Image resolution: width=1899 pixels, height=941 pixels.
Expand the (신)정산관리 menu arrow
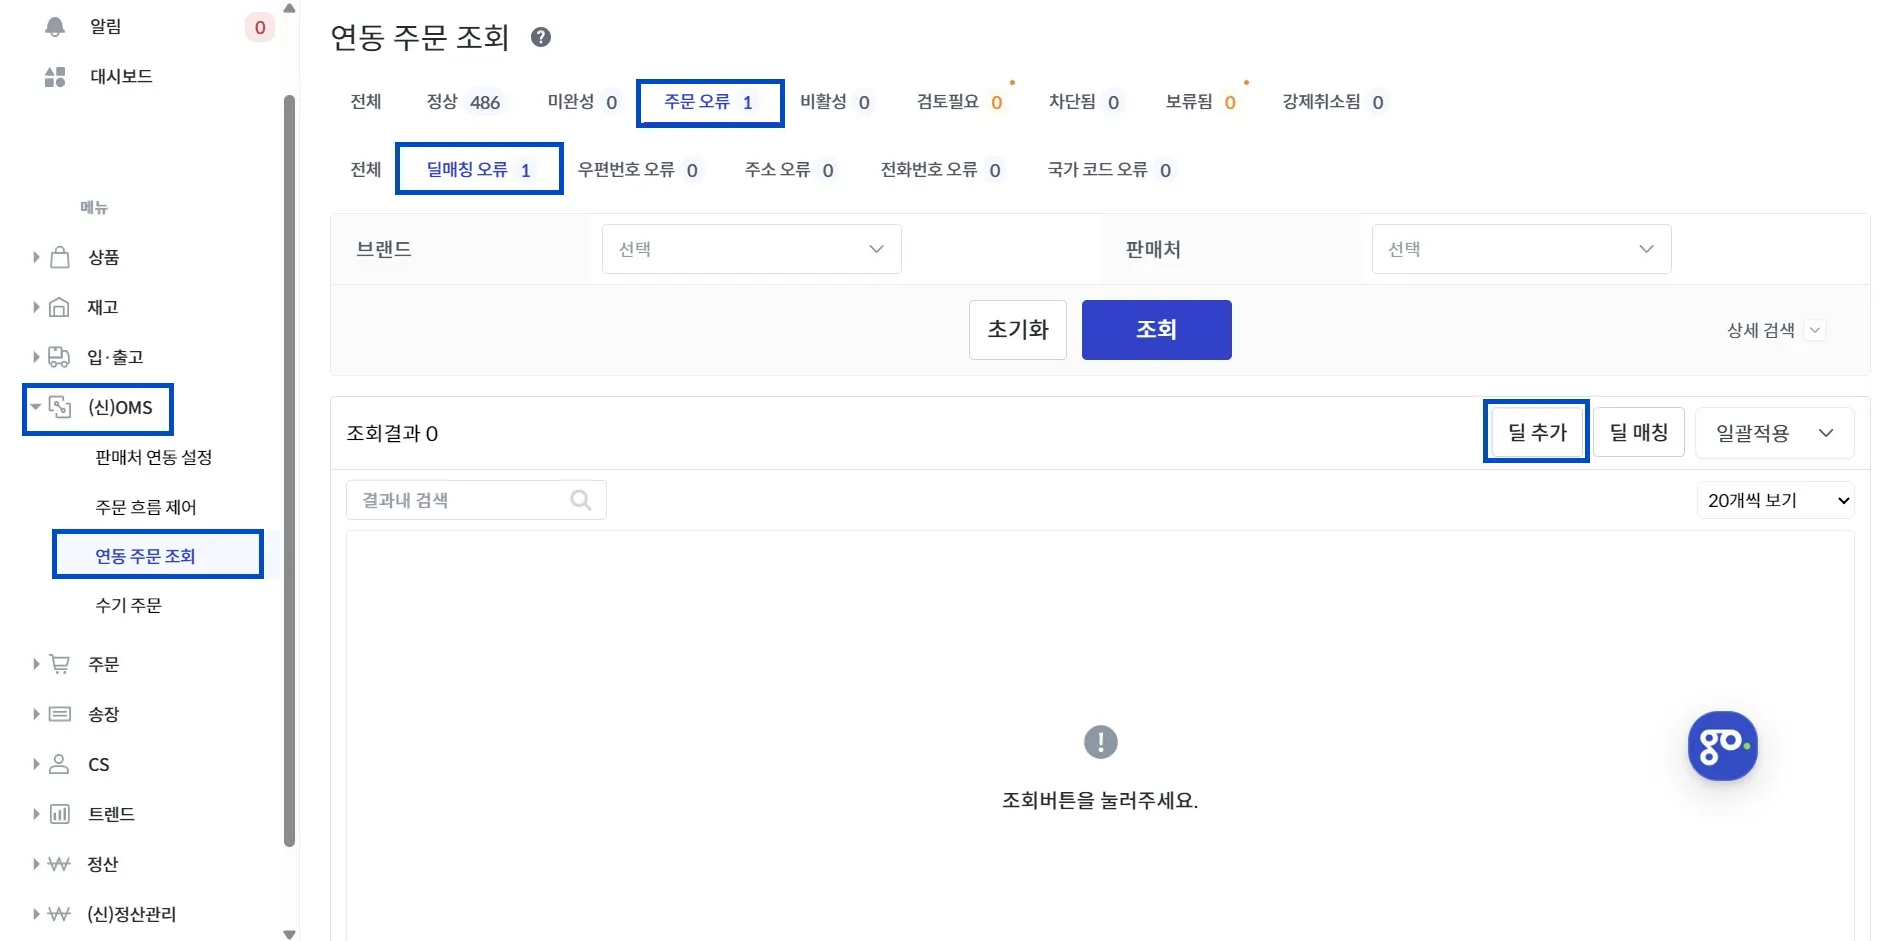coord(36,914)
